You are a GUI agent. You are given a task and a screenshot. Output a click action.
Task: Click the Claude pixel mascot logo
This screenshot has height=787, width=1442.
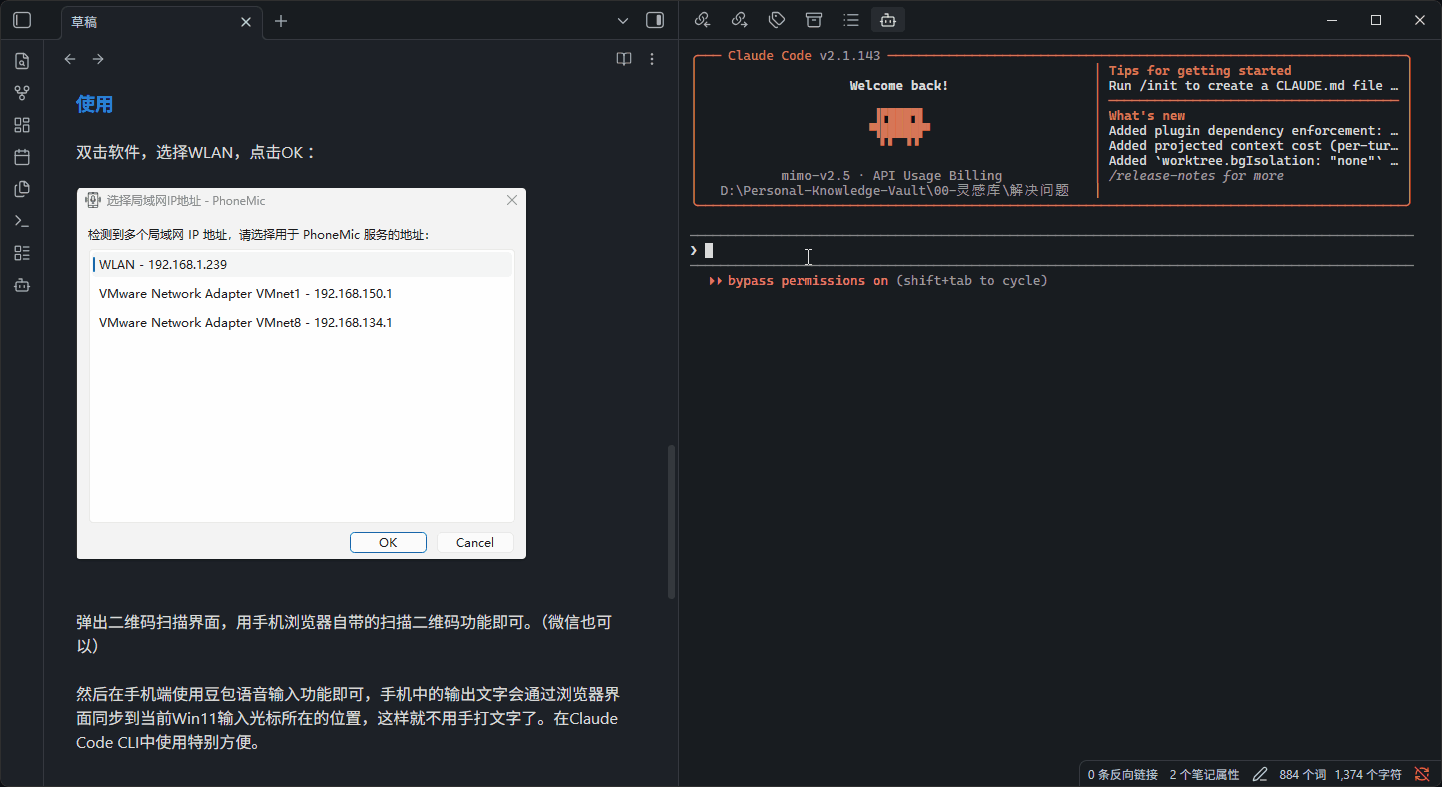[x=899, y=125]
